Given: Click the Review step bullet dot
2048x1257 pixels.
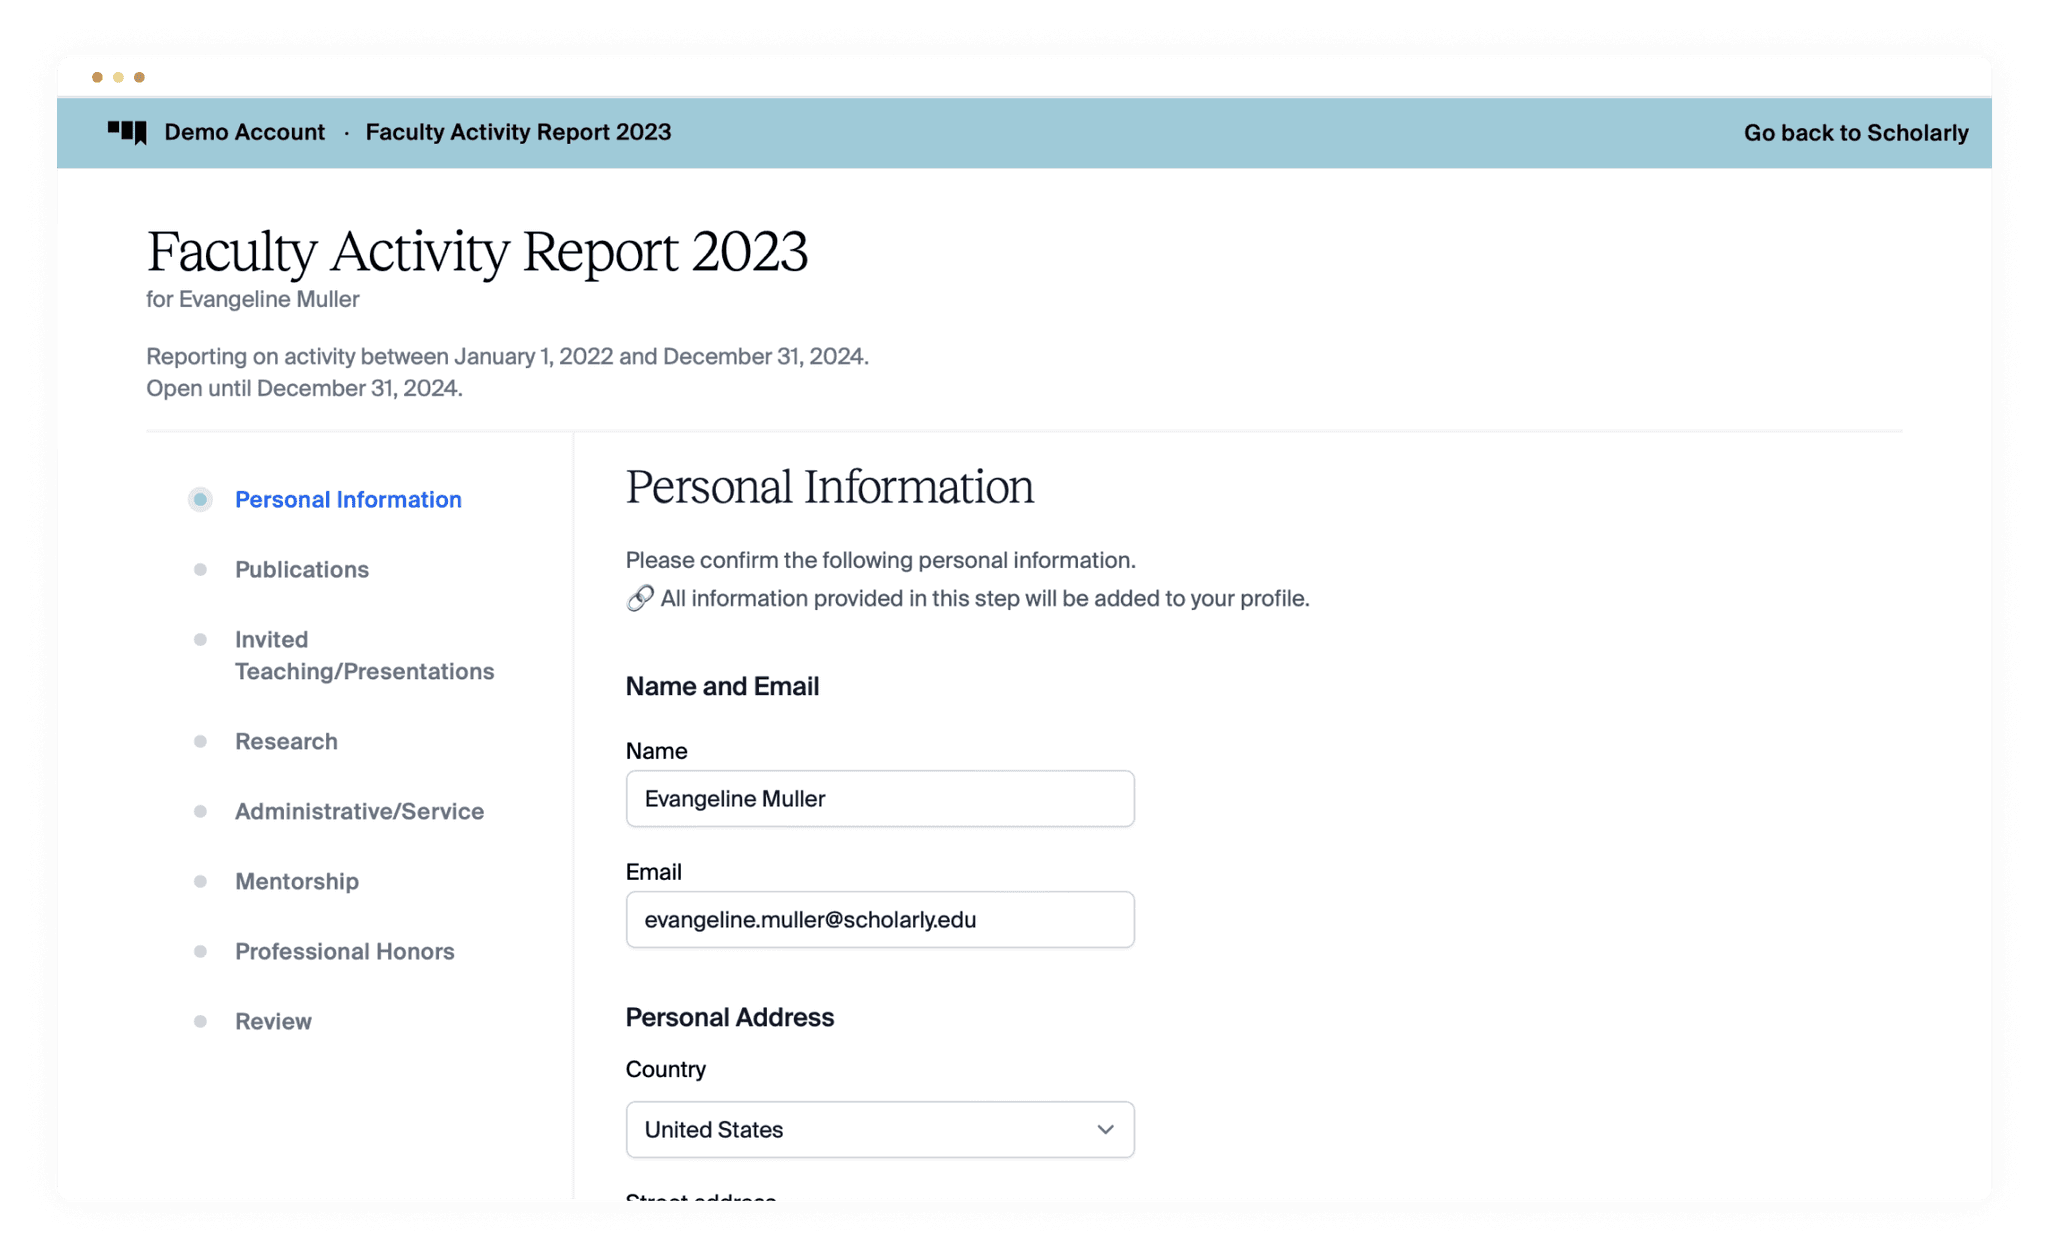Looking at the screenshot, I should (x=200, y=1021).
